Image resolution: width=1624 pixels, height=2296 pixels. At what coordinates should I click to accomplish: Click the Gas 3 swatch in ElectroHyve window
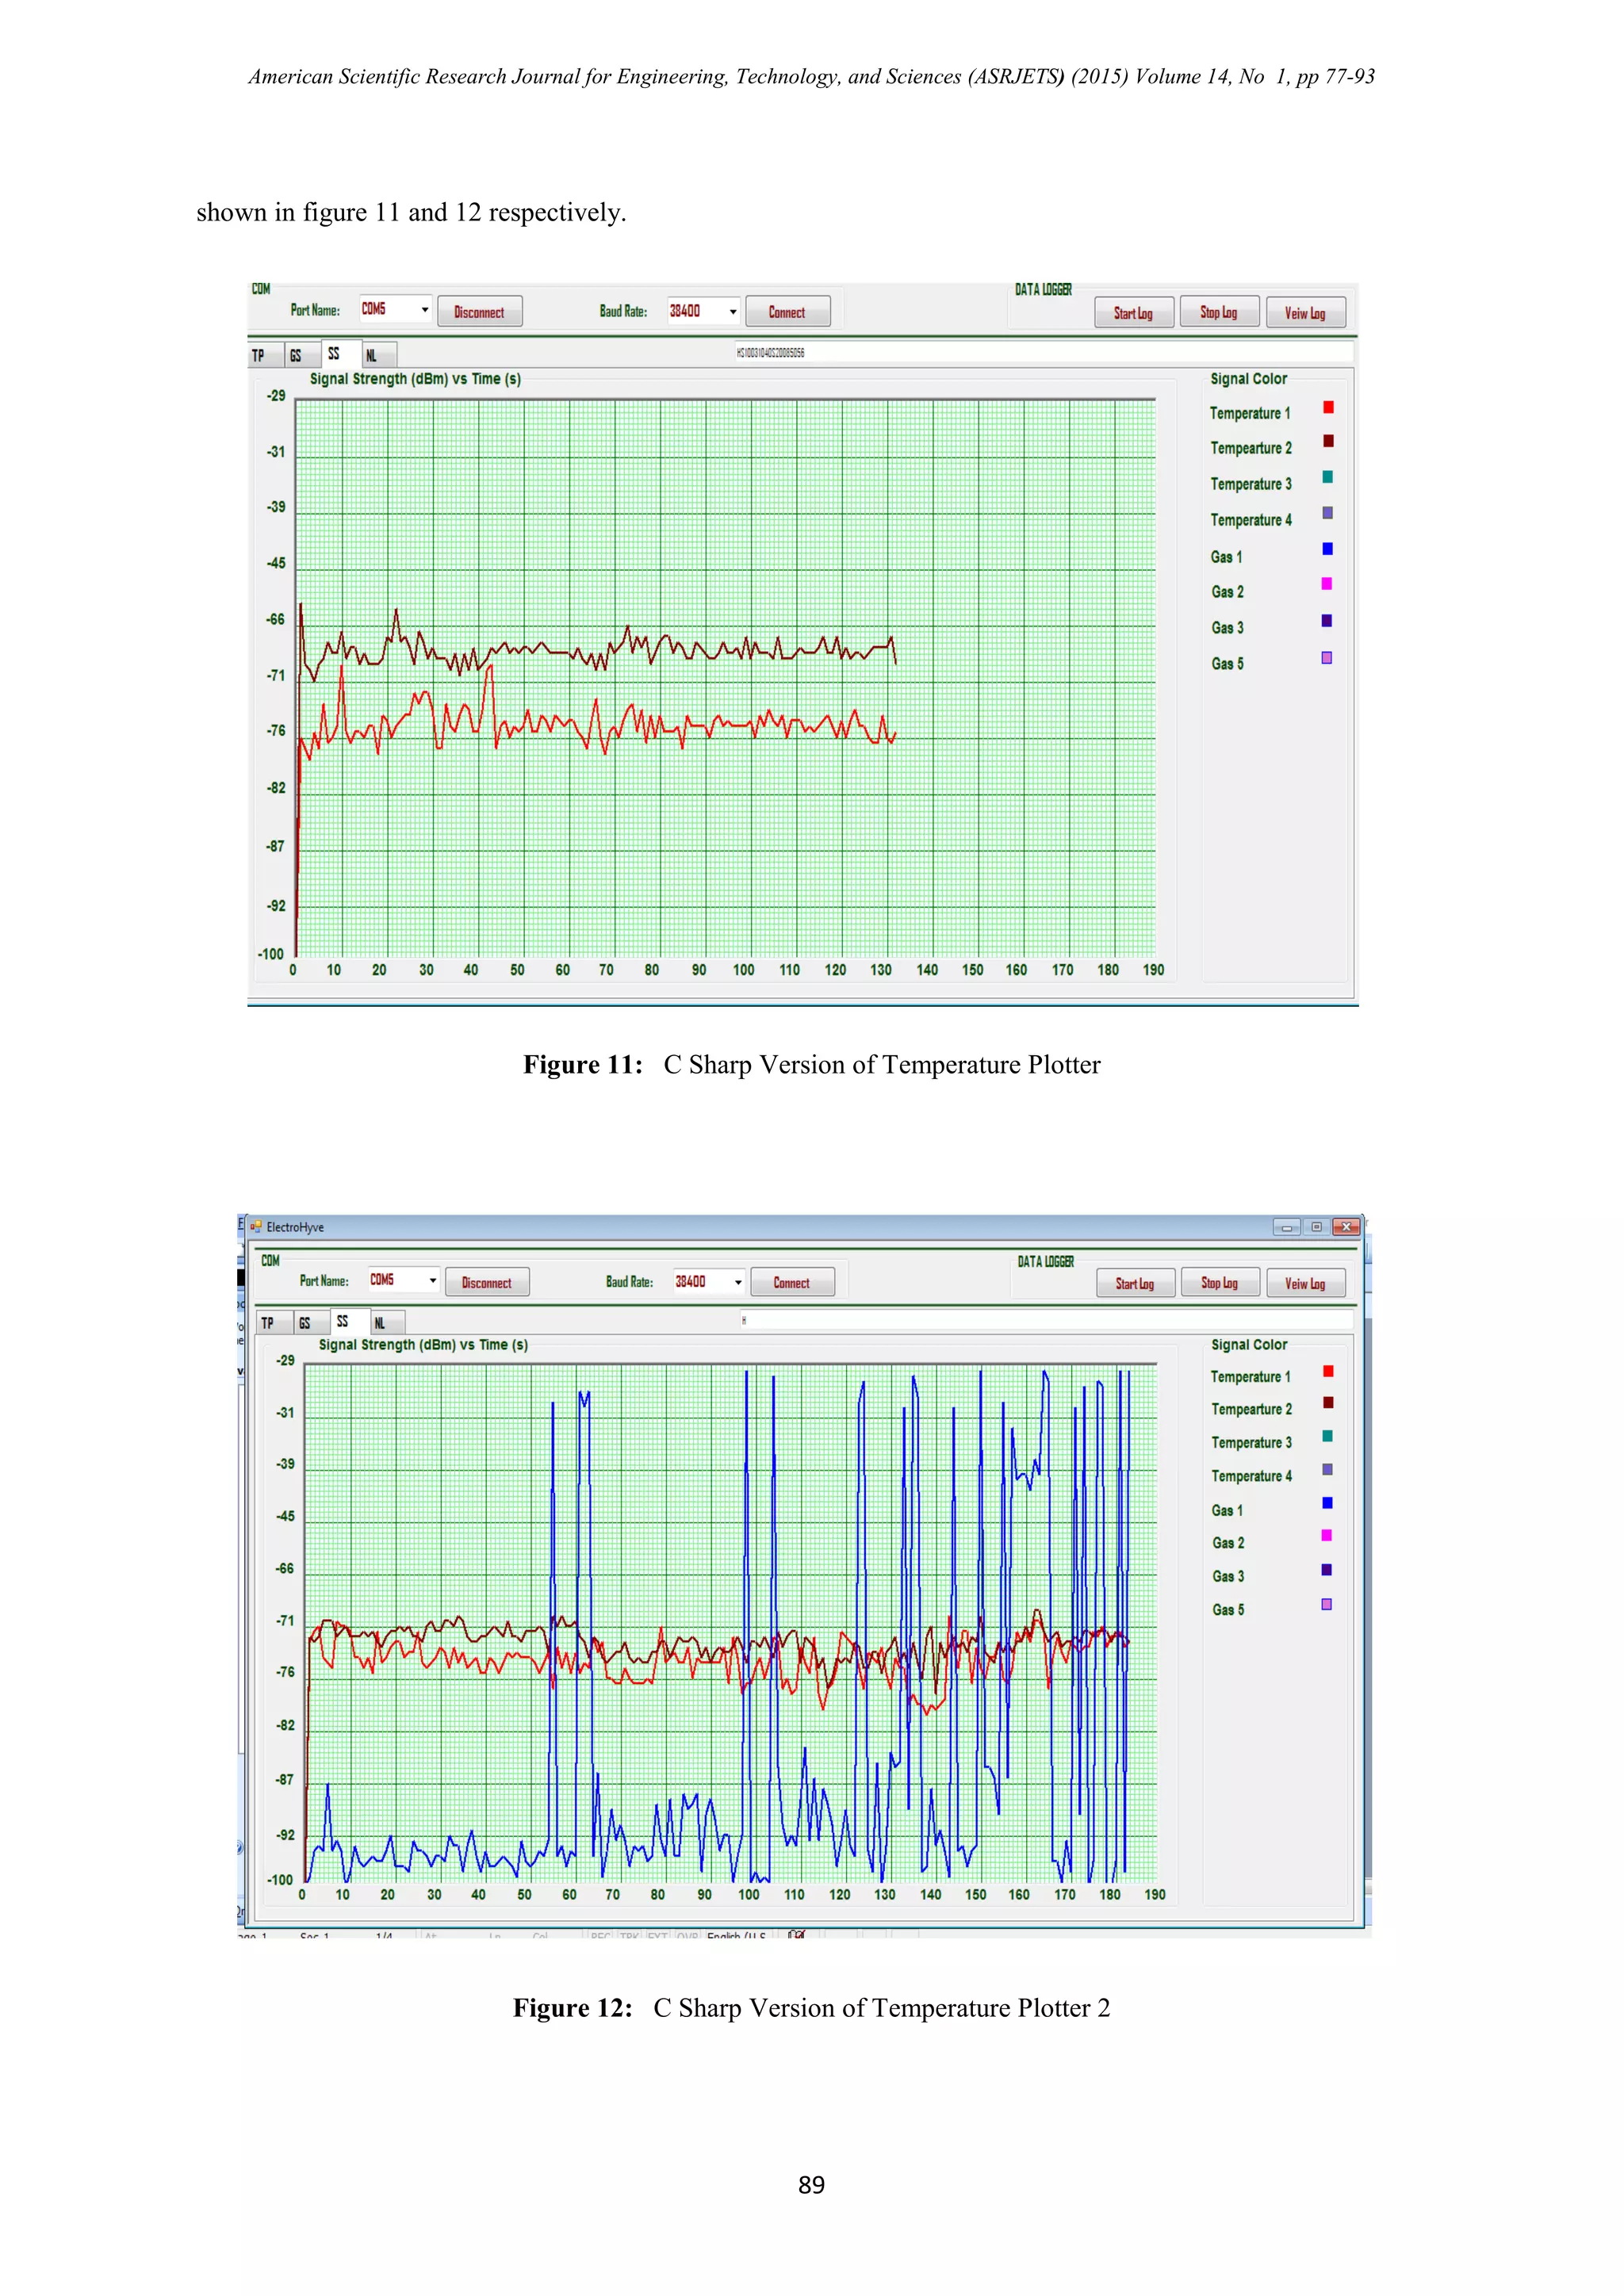(1328, 1570)
